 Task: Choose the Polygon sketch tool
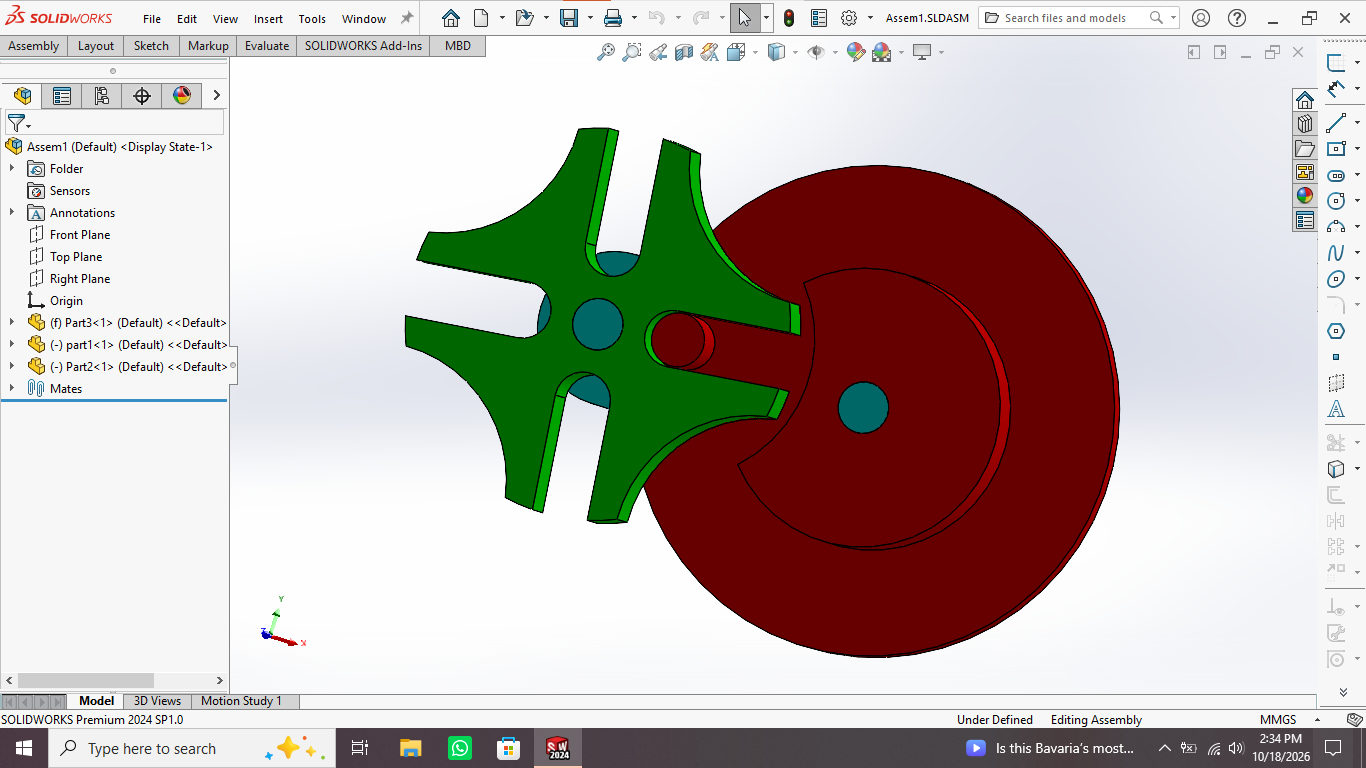tap(1336, 331)
